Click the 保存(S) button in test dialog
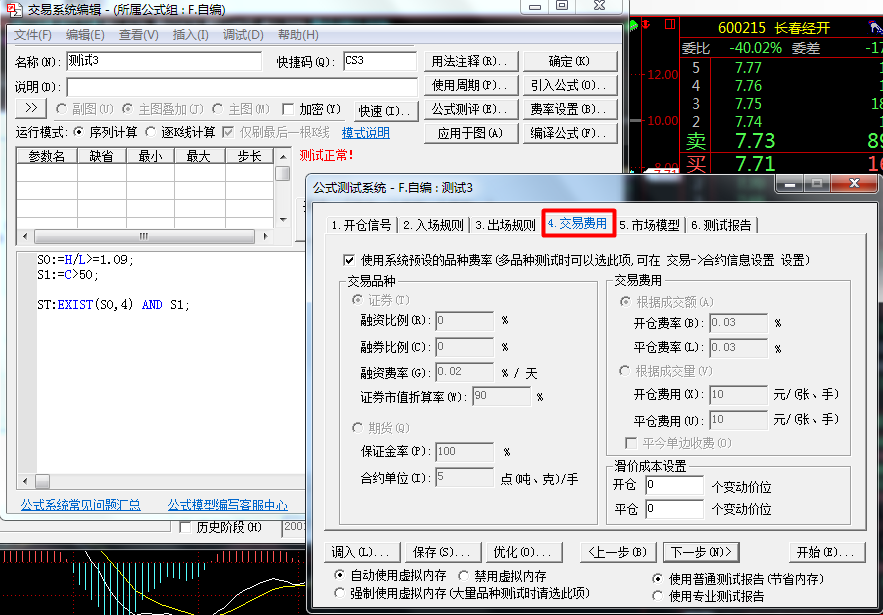The height and width of the screenshot is (615, 883). pos(443,552)
